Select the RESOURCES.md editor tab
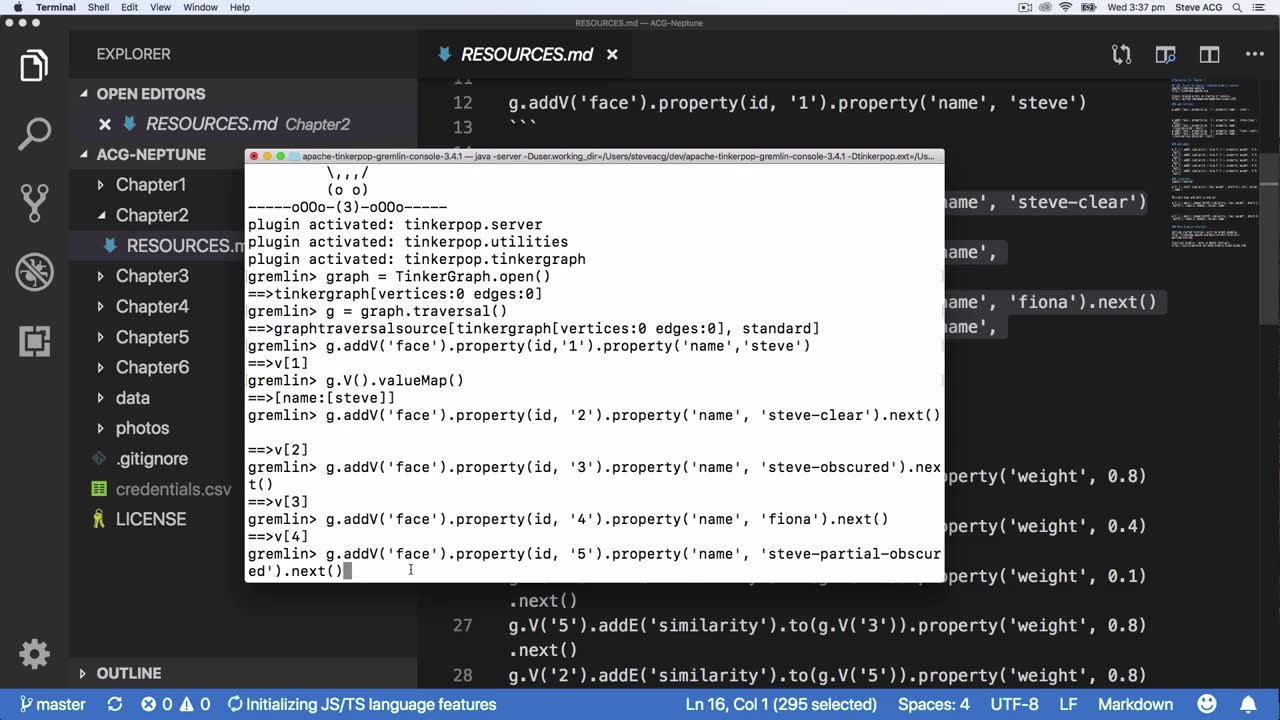1280x720 pixels. (526, 54)
